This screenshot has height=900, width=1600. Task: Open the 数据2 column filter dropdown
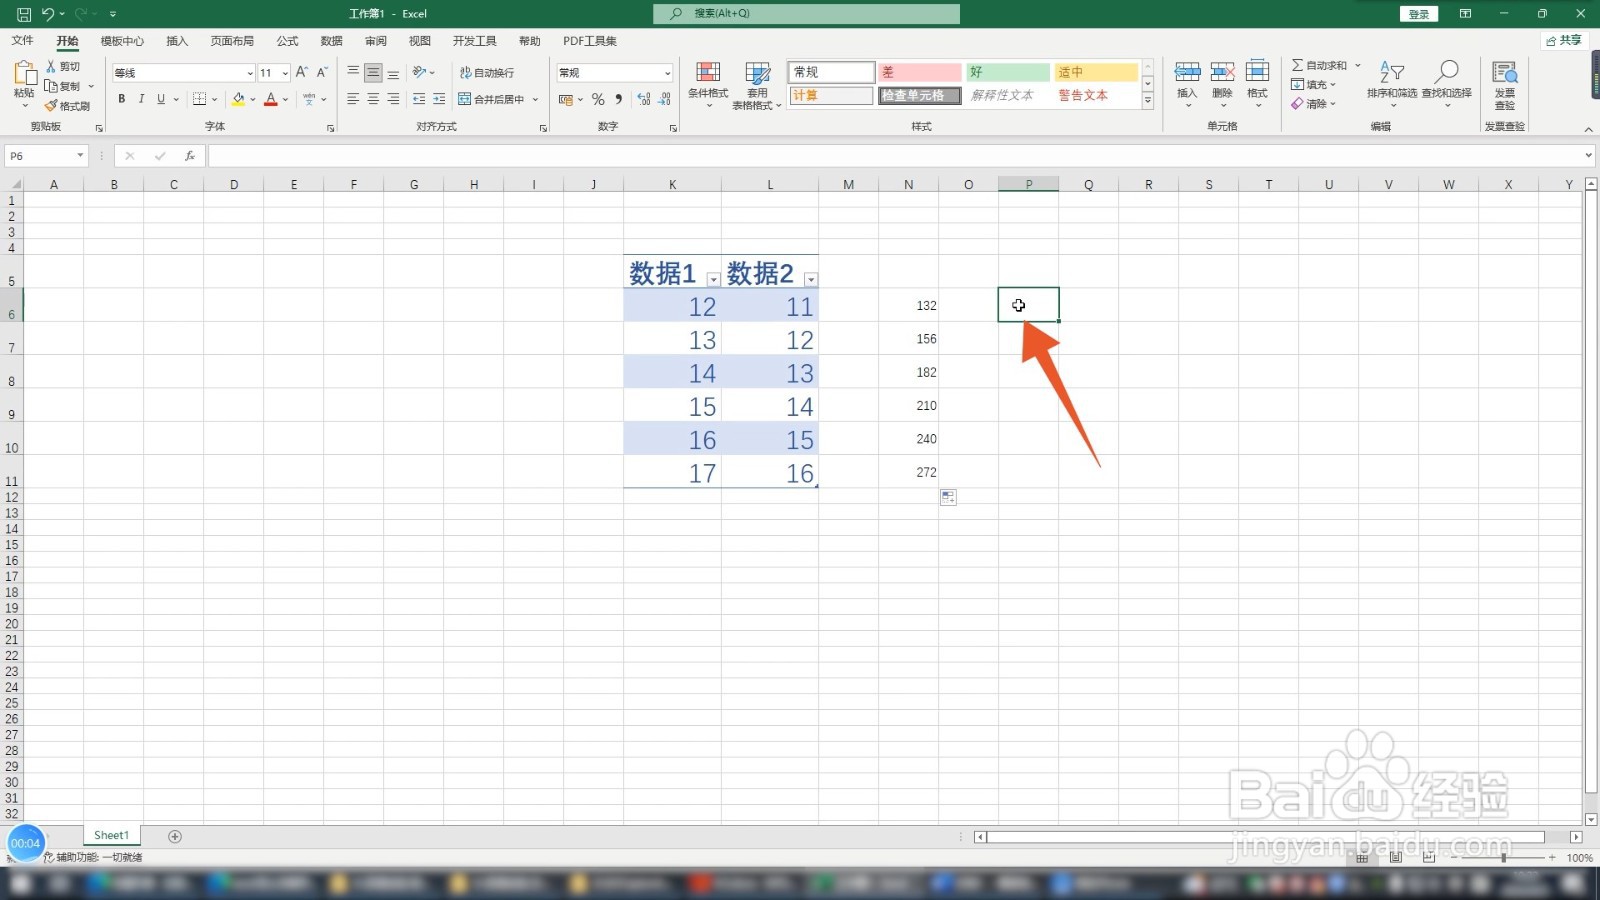[x=811, y=280]
